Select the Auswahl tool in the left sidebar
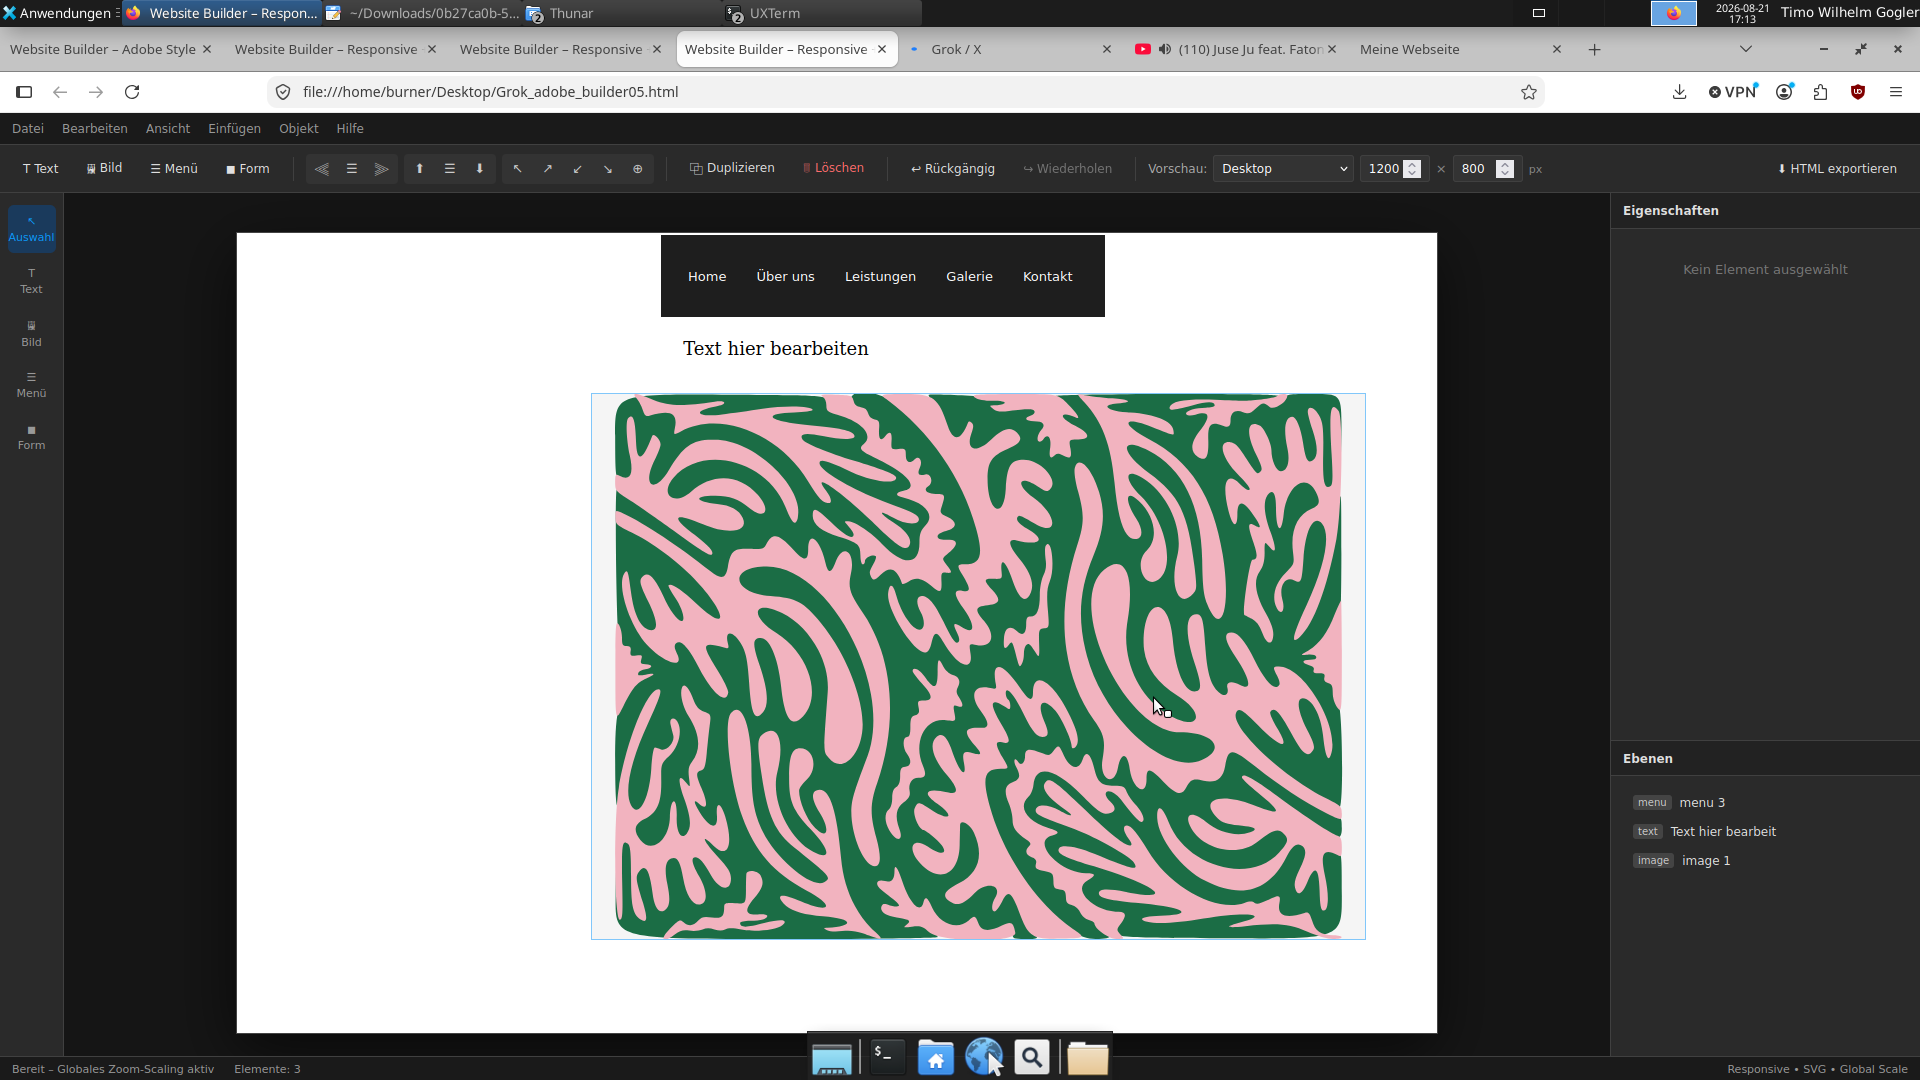1920x1080 pixels. [31, 229]
